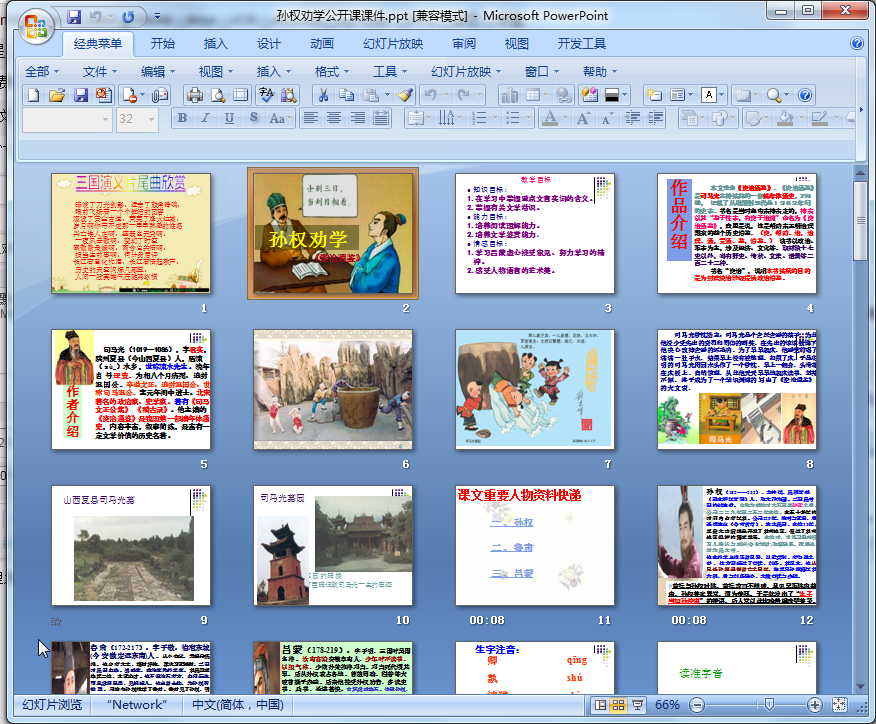
Task: Start Slide Show view from status bar
Action: pos(636,705)
